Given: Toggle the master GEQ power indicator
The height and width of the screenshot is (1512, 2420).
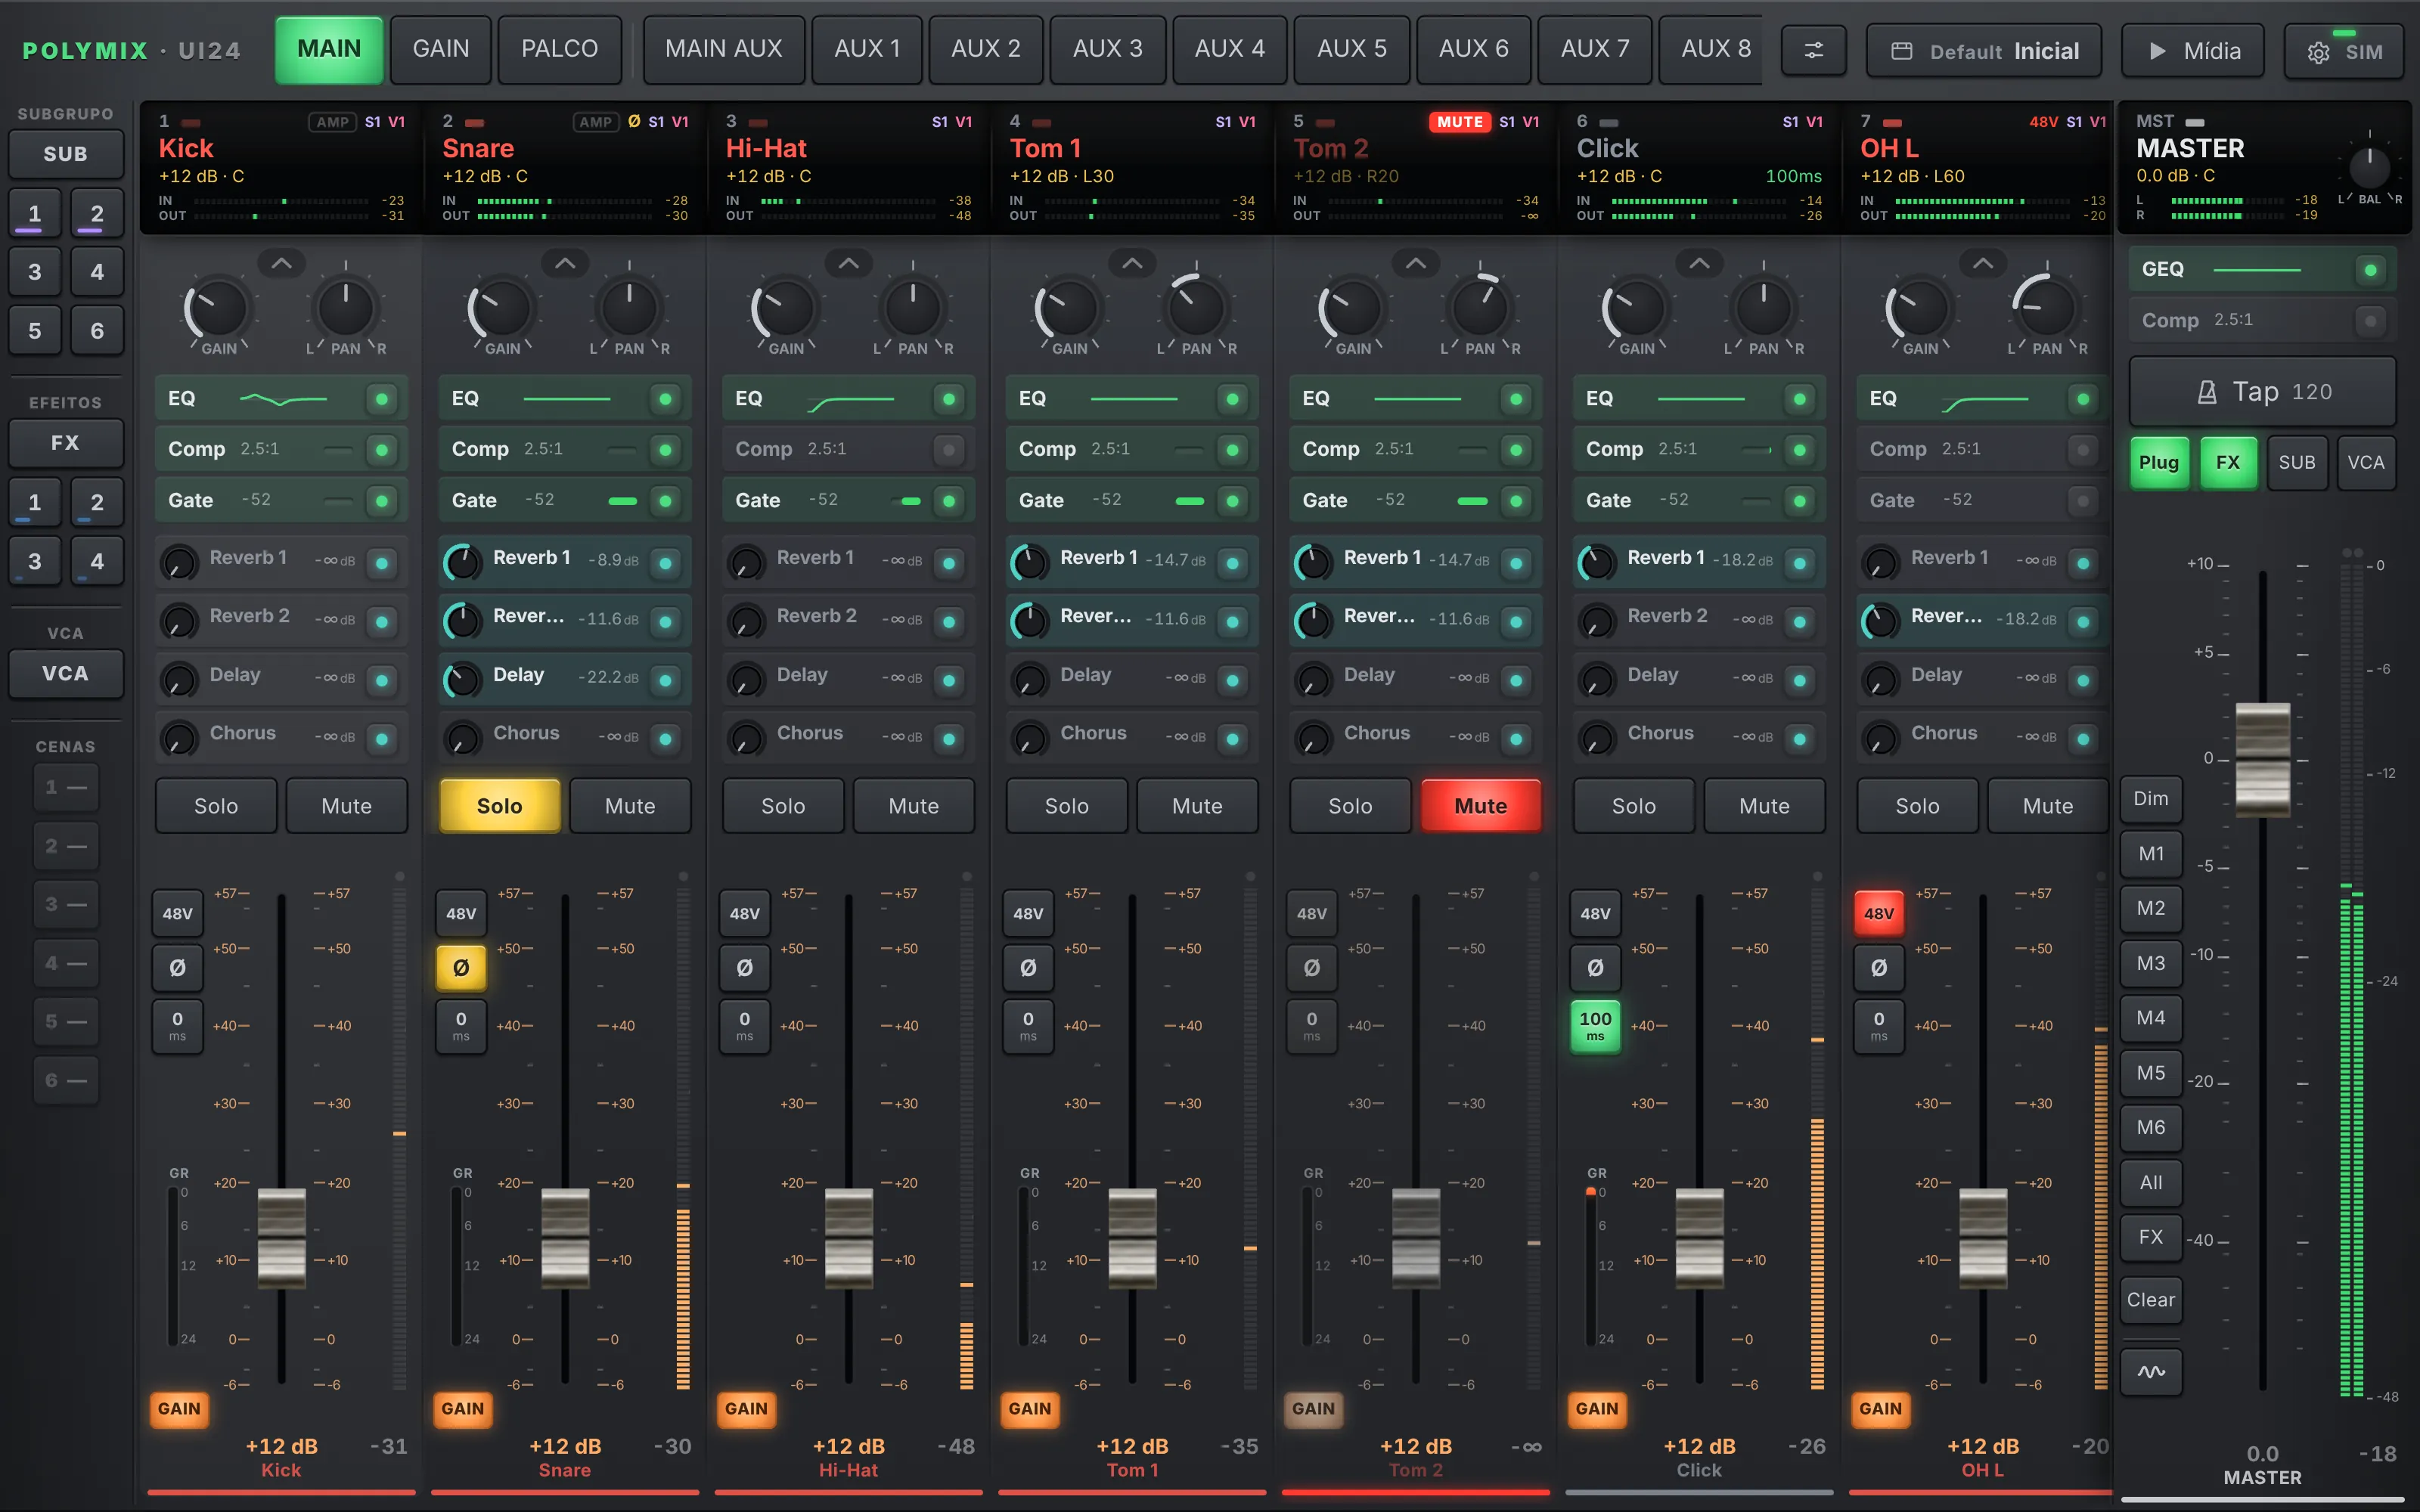Looking at the screenshot, I should click(x=2370, y=270).
